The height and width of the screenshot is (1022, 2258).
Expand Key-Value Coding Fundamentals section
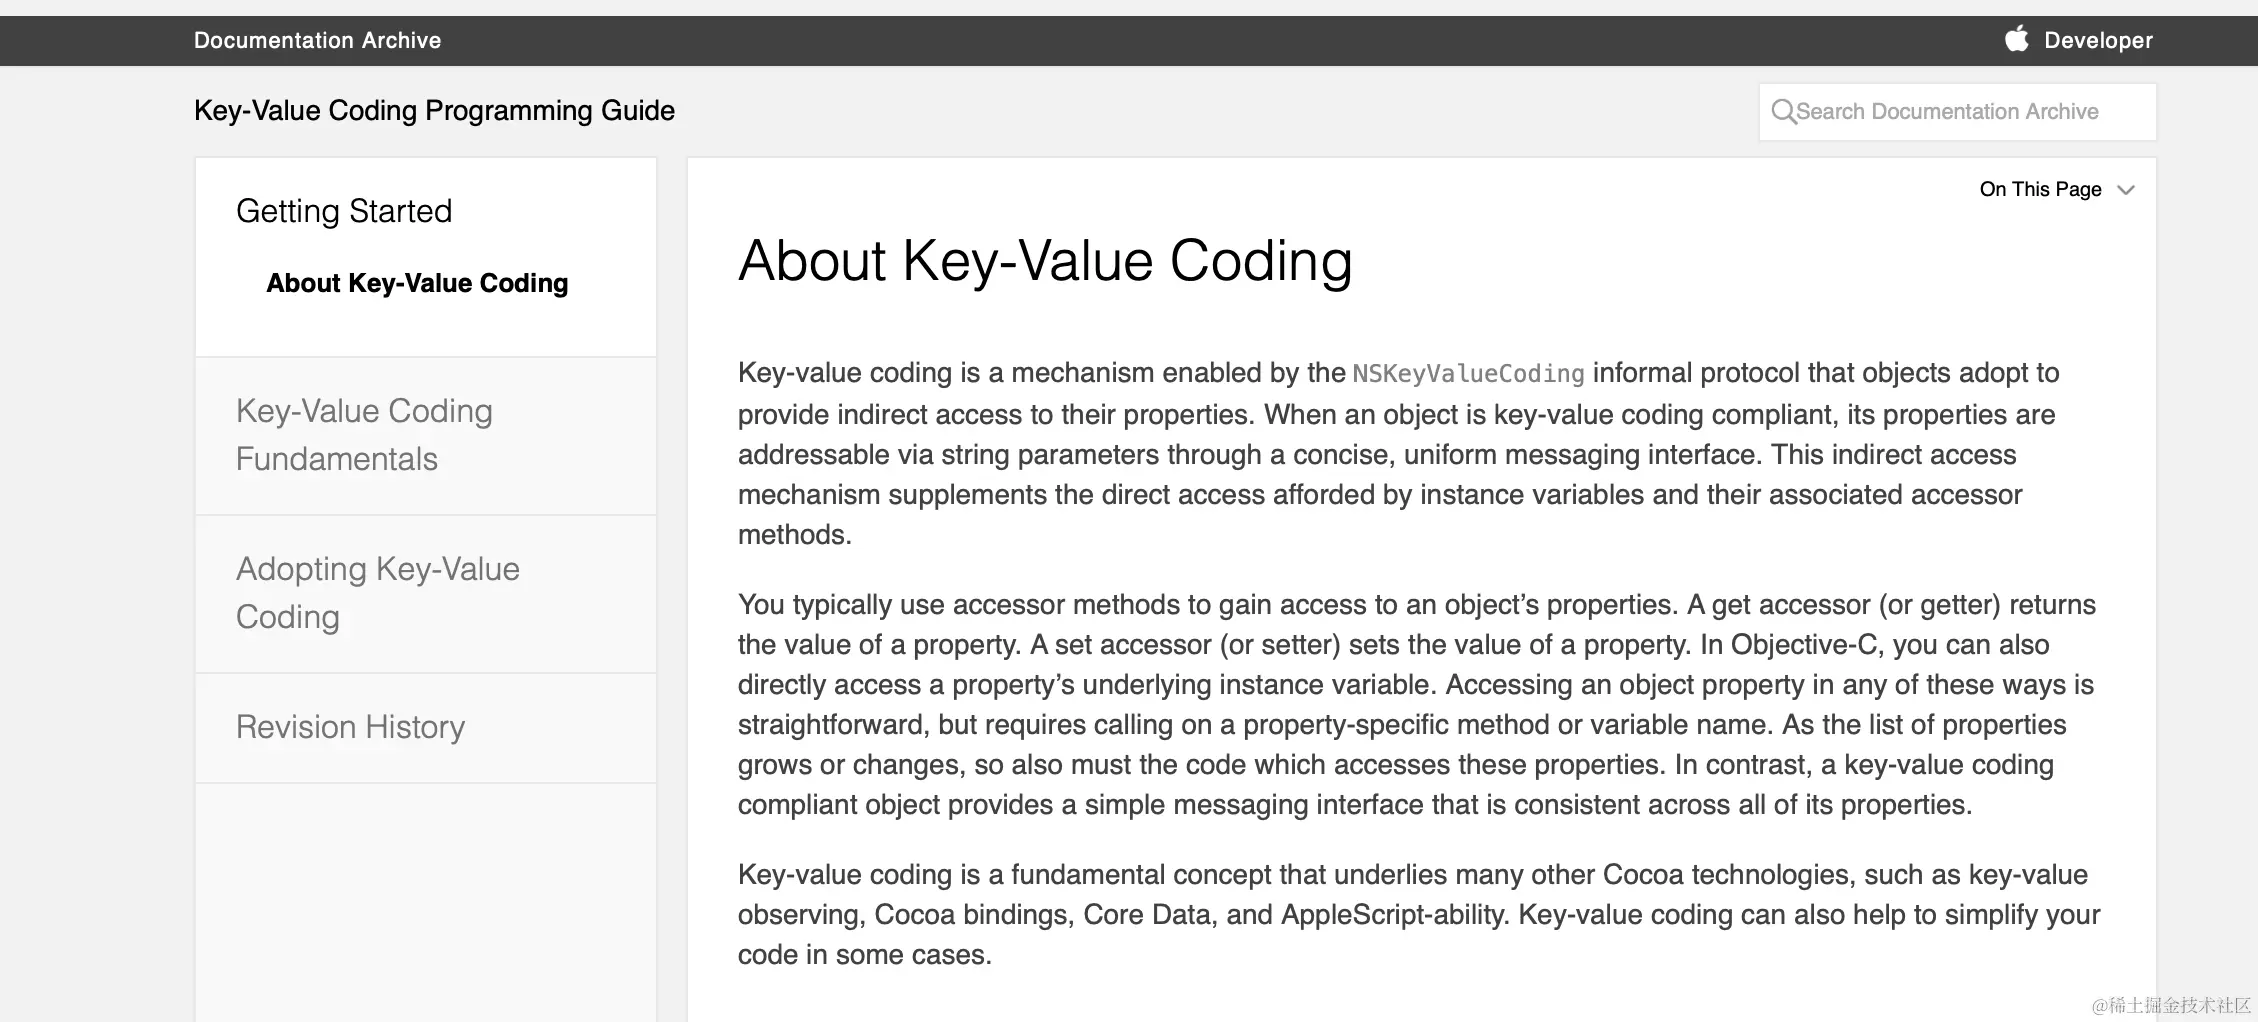pyautogui.click(x=426, y=435)
